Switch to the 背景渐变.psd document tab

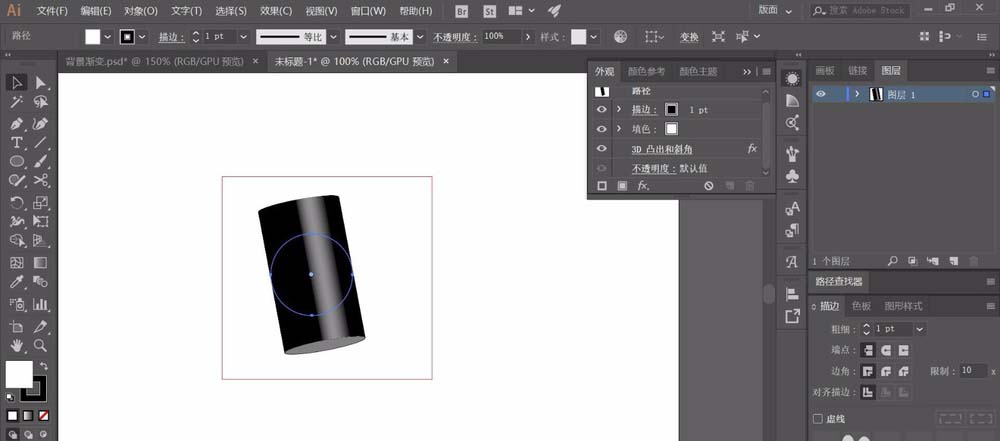point(156,61)
